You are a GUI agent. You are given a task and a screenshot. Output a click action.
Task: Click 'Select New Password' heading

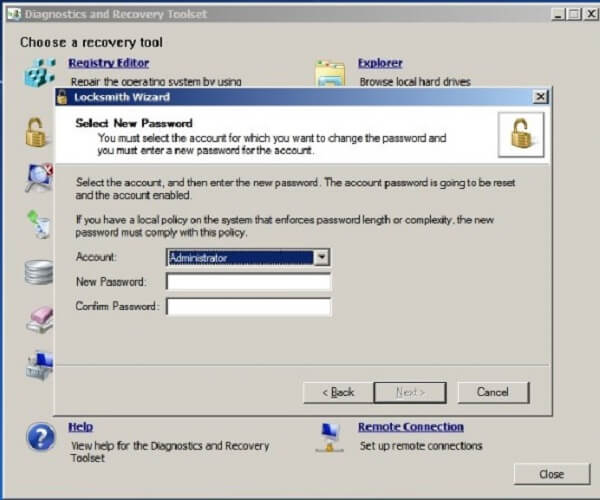[x=134, y=123]
